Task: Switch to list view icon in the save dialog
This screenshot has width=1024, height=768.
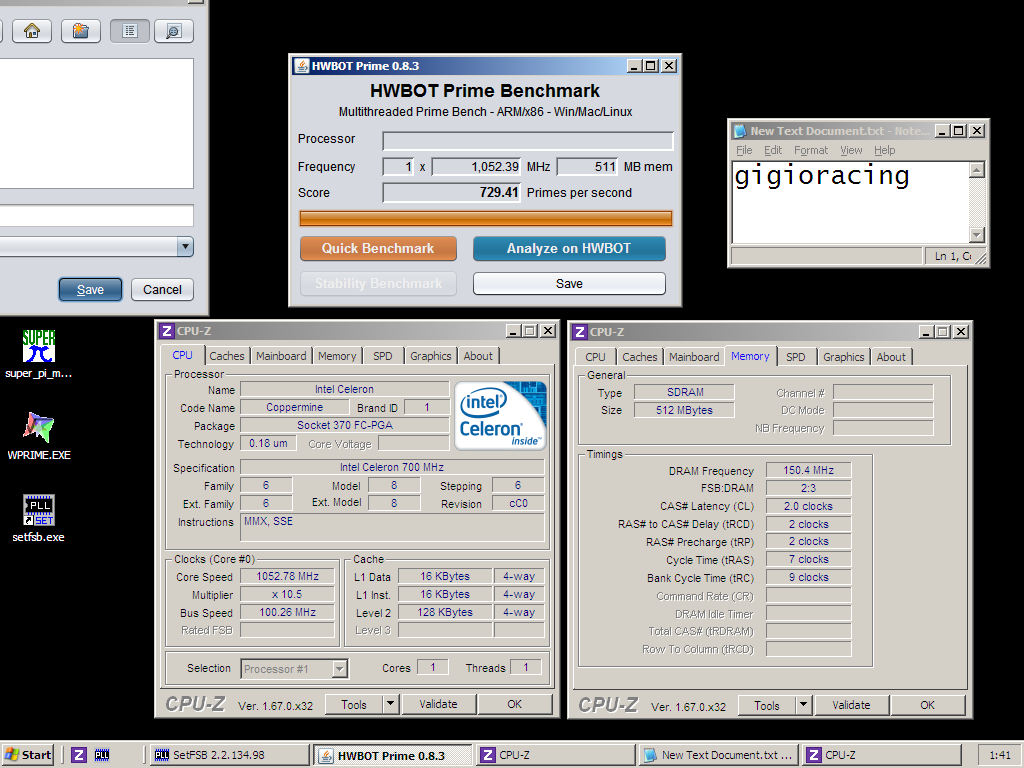Action: pyautogui.click(x=130, y=31)
